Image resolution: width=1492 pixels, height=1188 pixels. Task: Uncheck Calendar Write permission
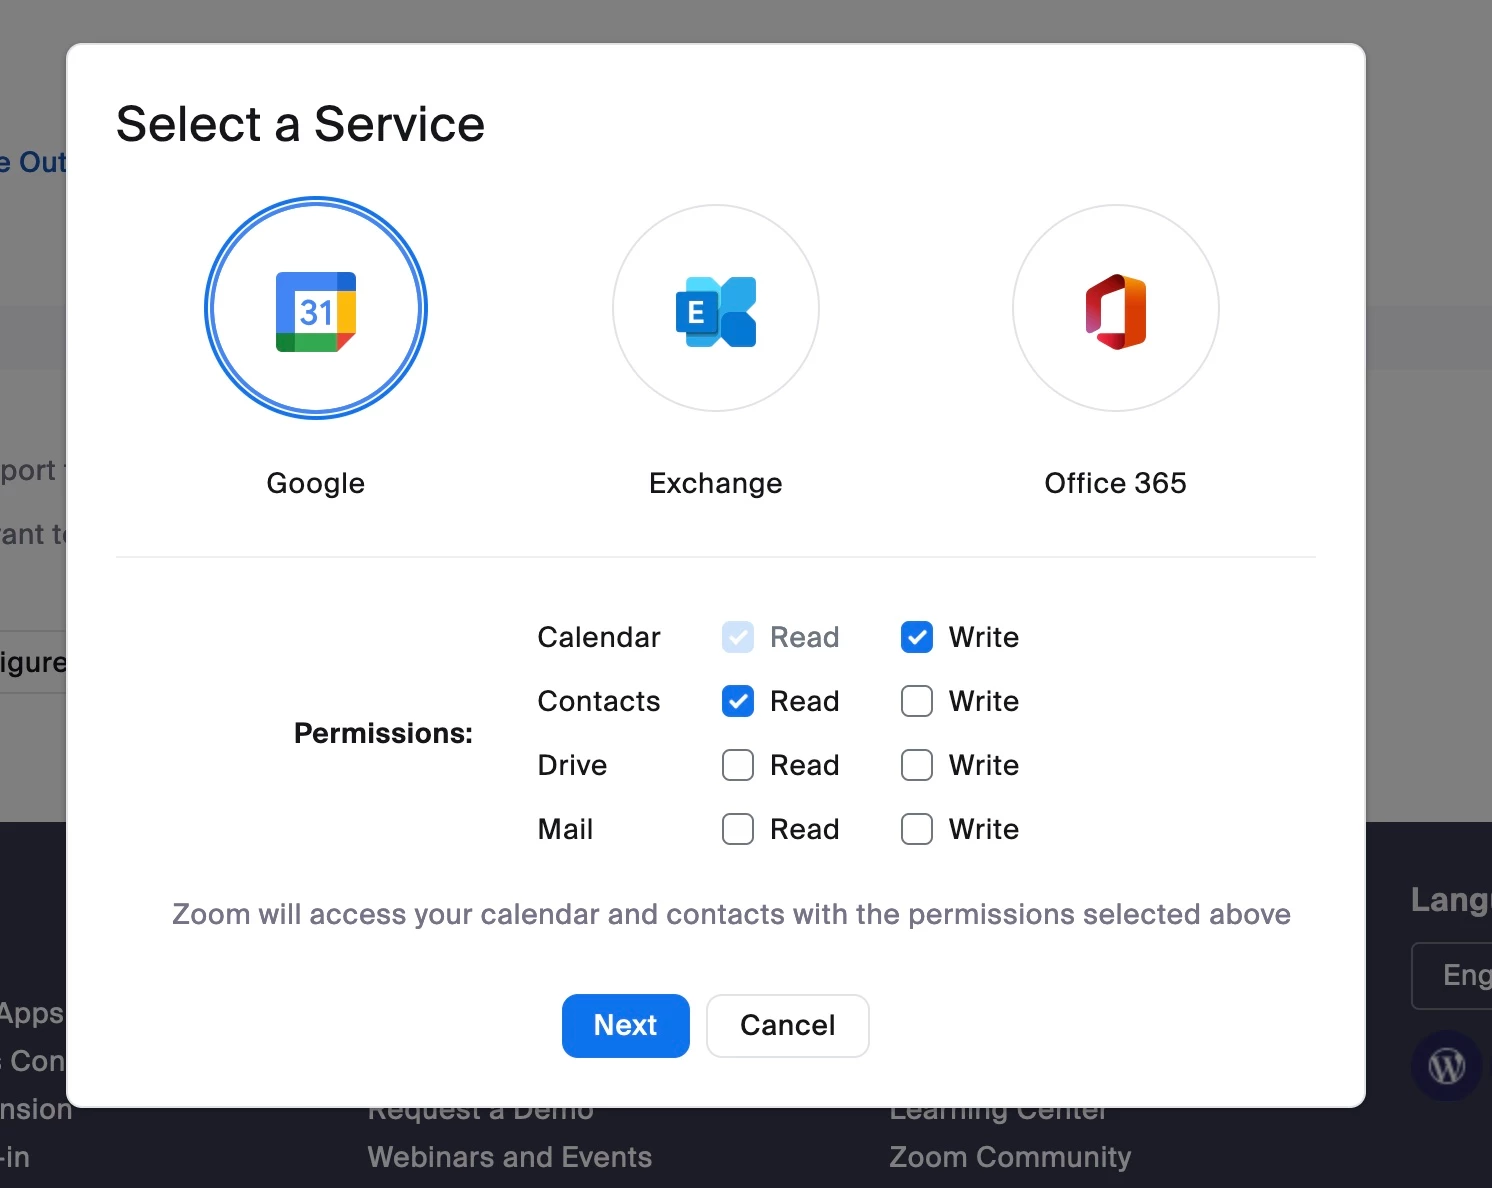pyautogui.click(x=917, y=637)
